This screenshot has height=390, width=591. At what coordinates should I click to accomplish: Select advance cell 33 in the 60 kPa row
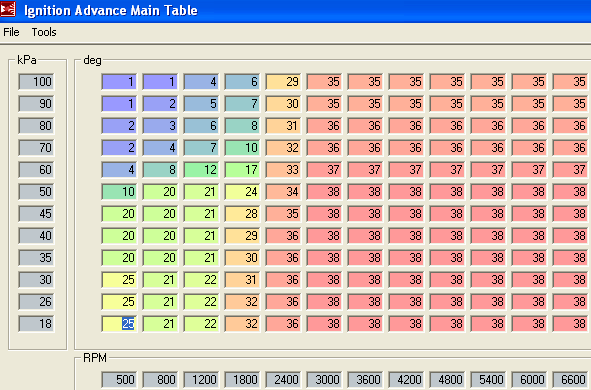coord(283,170)
